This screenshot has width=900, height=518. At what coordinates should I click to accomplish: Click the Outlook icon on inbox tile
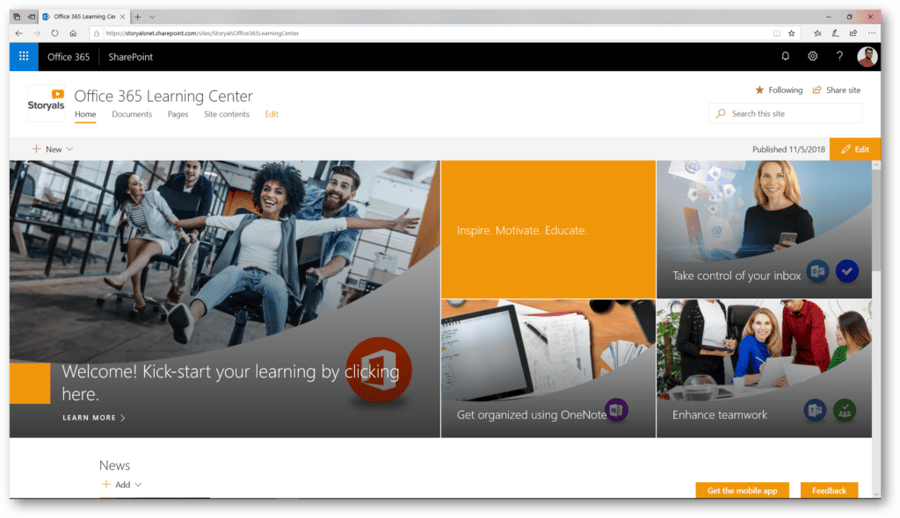coord(817,271)
